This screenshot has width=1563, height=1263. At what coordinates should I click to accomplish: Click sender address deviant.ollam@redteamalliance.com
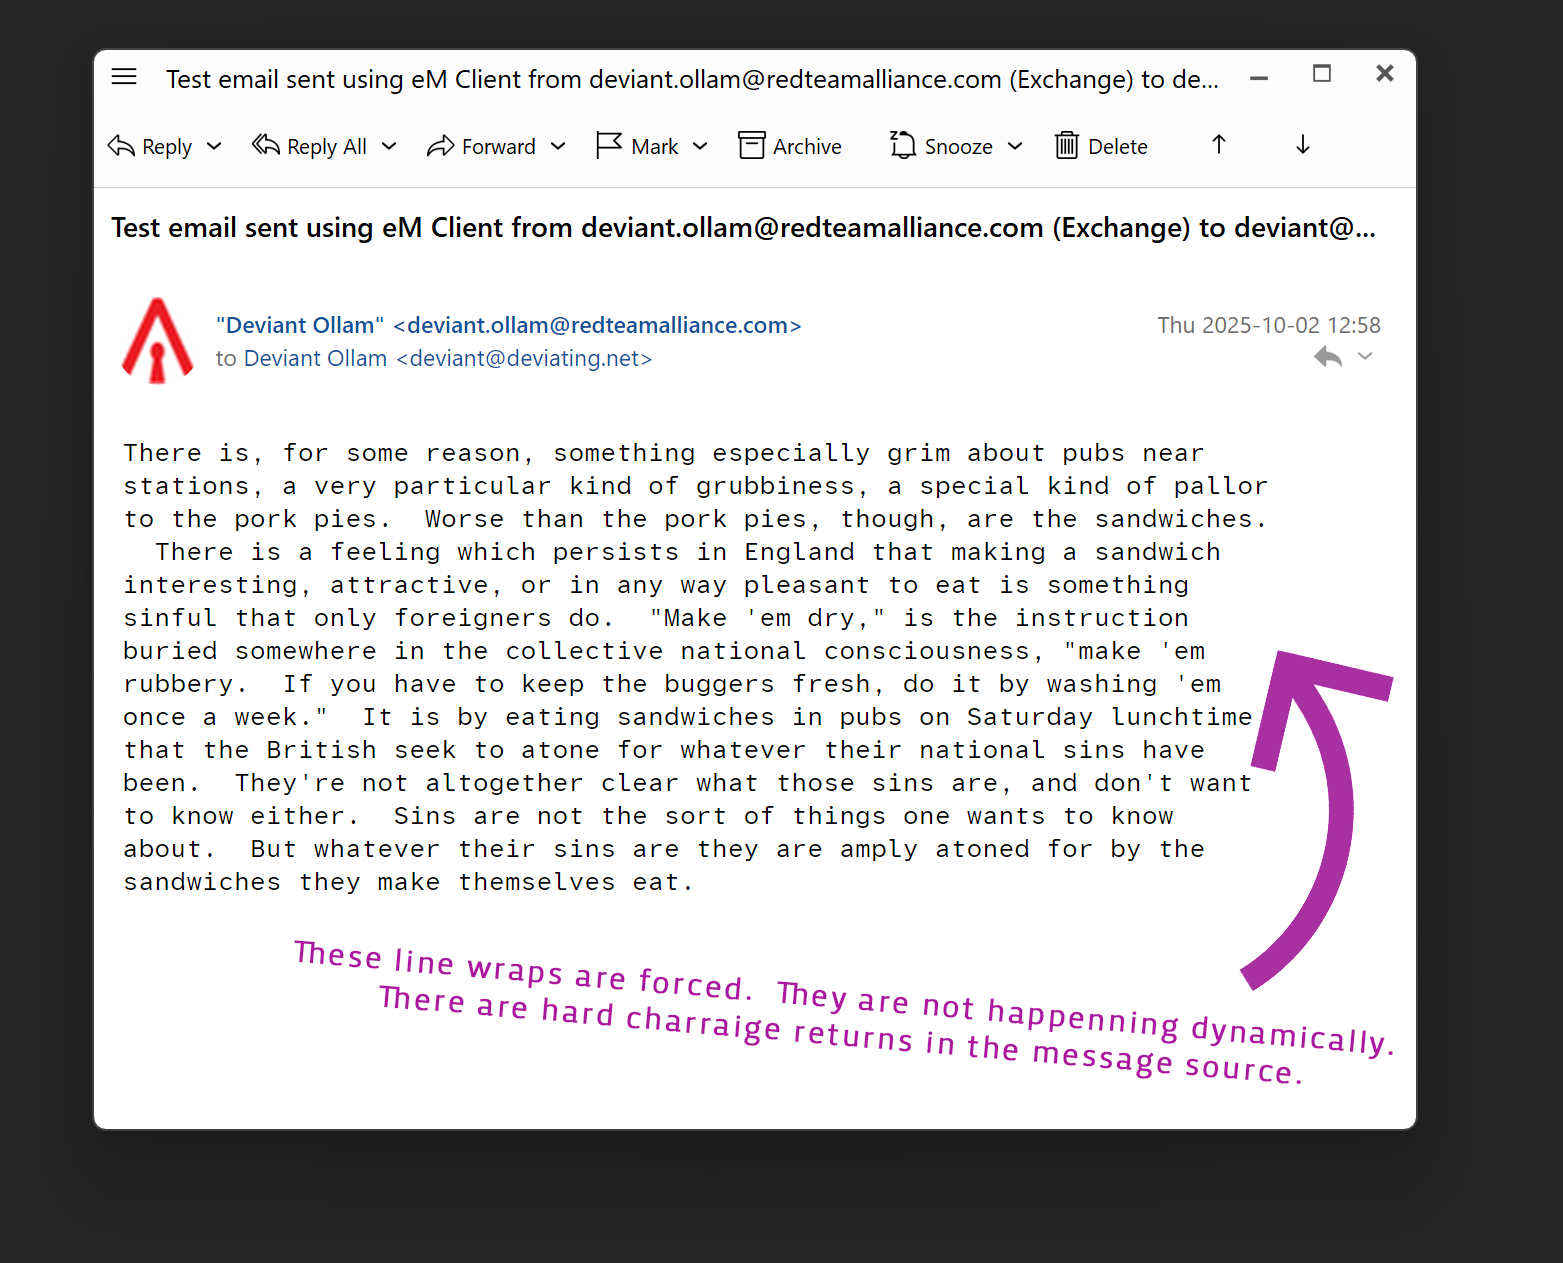point(597,325)
